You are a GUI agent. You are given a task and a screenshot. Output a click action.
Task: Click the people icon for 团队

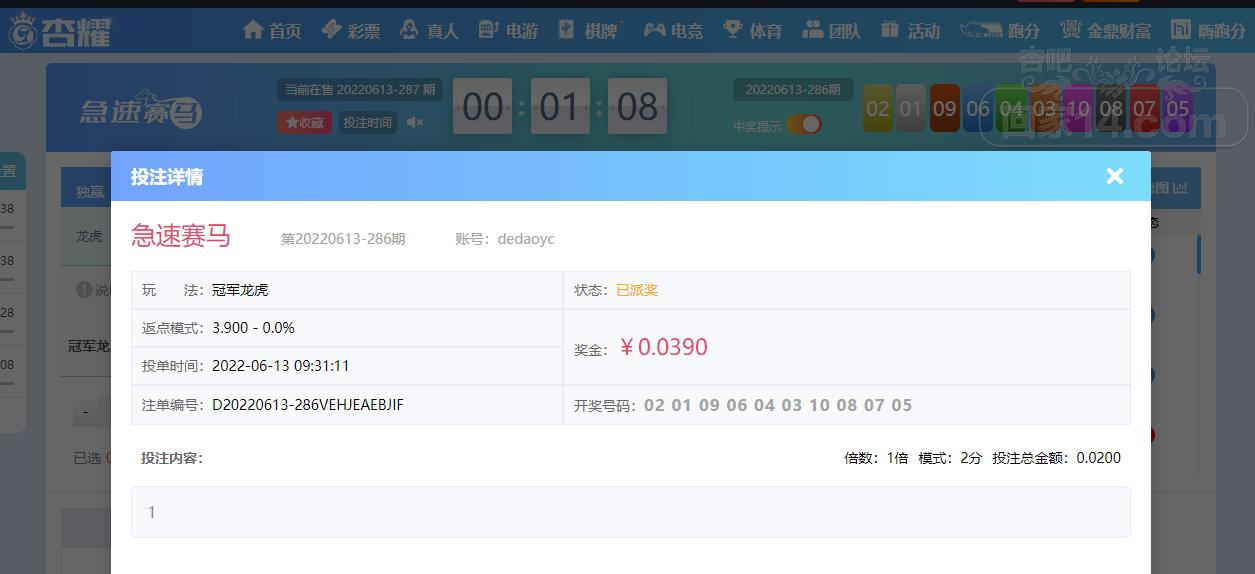pyautogui.click(x=813, y=30)
